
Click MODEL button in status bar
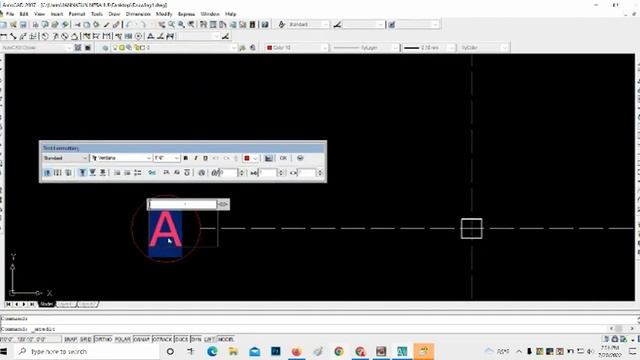[225, 339]
